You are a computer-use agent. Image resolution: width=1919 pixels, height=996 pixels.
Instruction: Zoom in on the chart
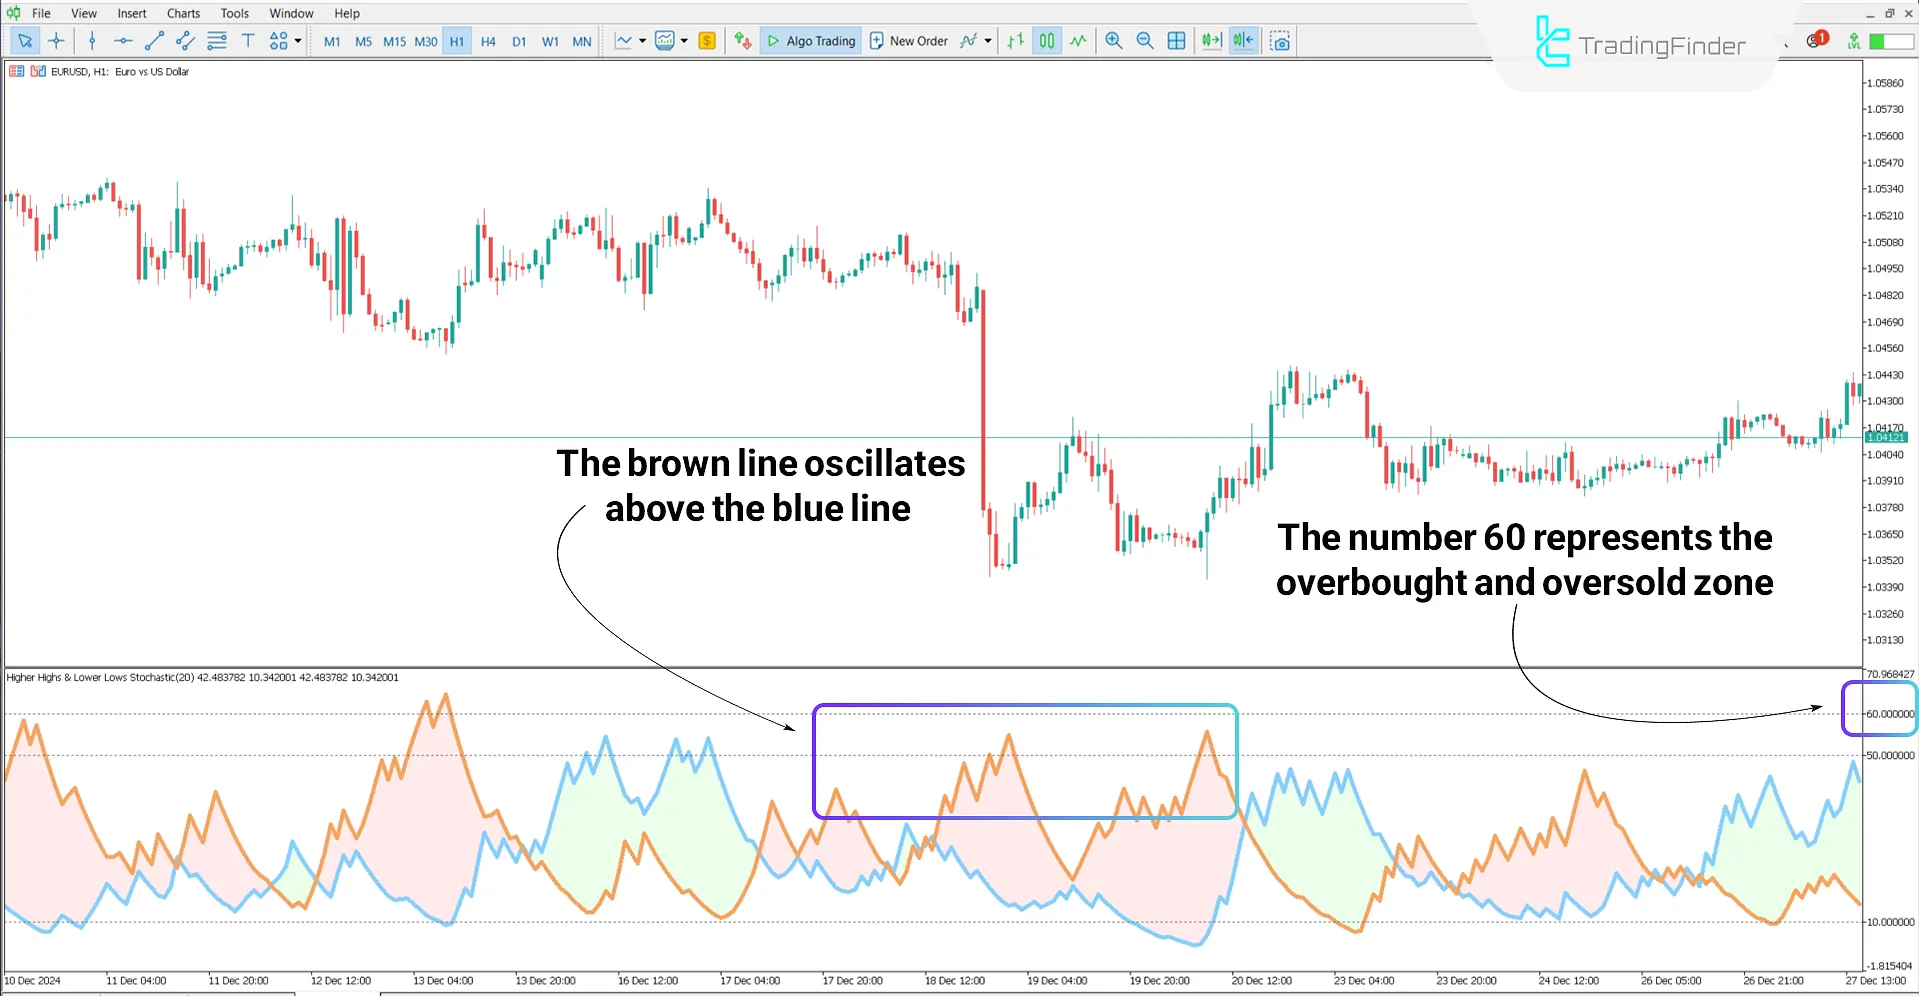click(1113, 41)
